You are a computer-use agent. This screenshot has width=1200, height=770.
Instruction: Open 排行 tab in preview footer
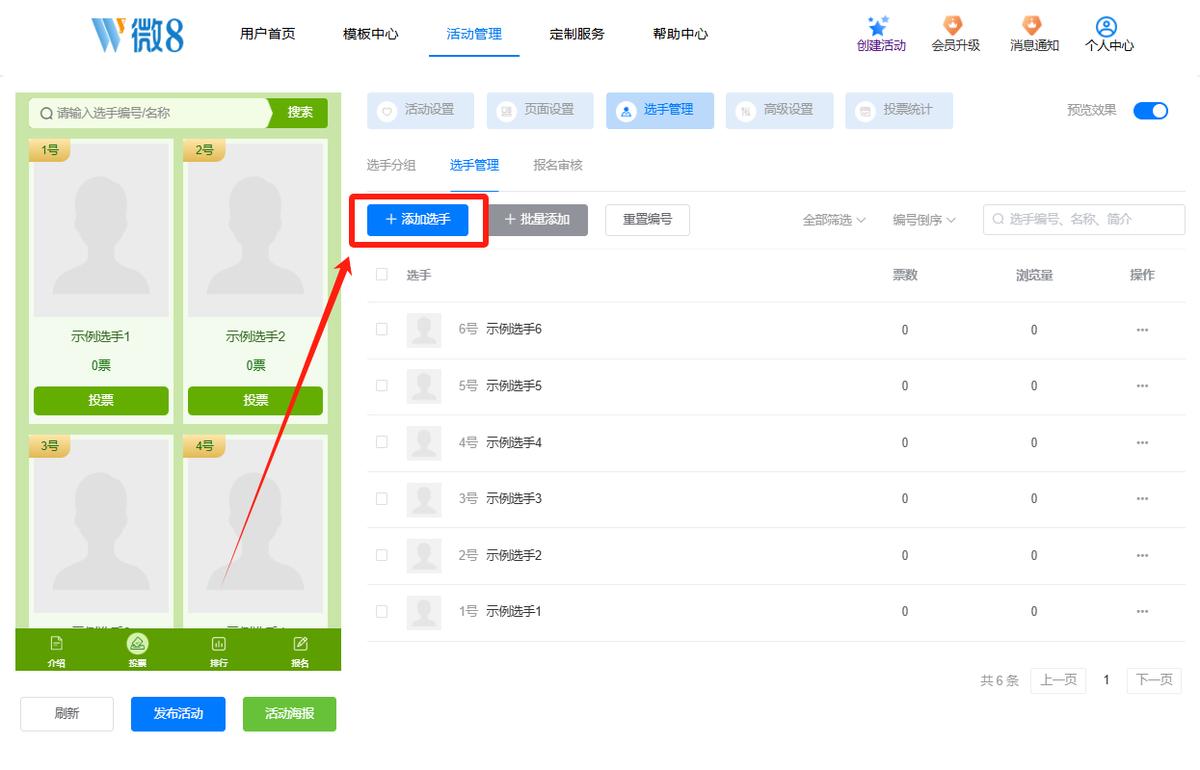point(218,650)
